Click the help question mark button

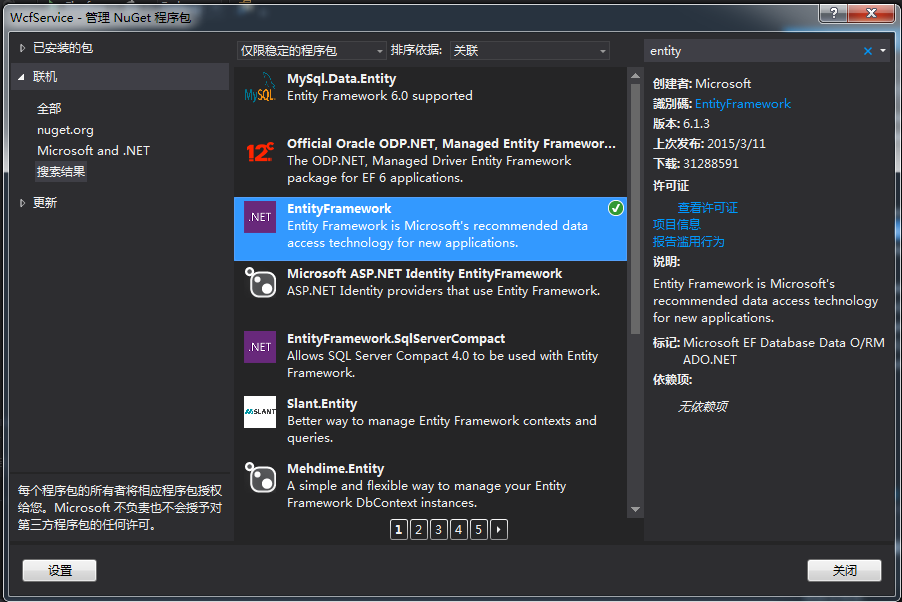pos(833,13)
